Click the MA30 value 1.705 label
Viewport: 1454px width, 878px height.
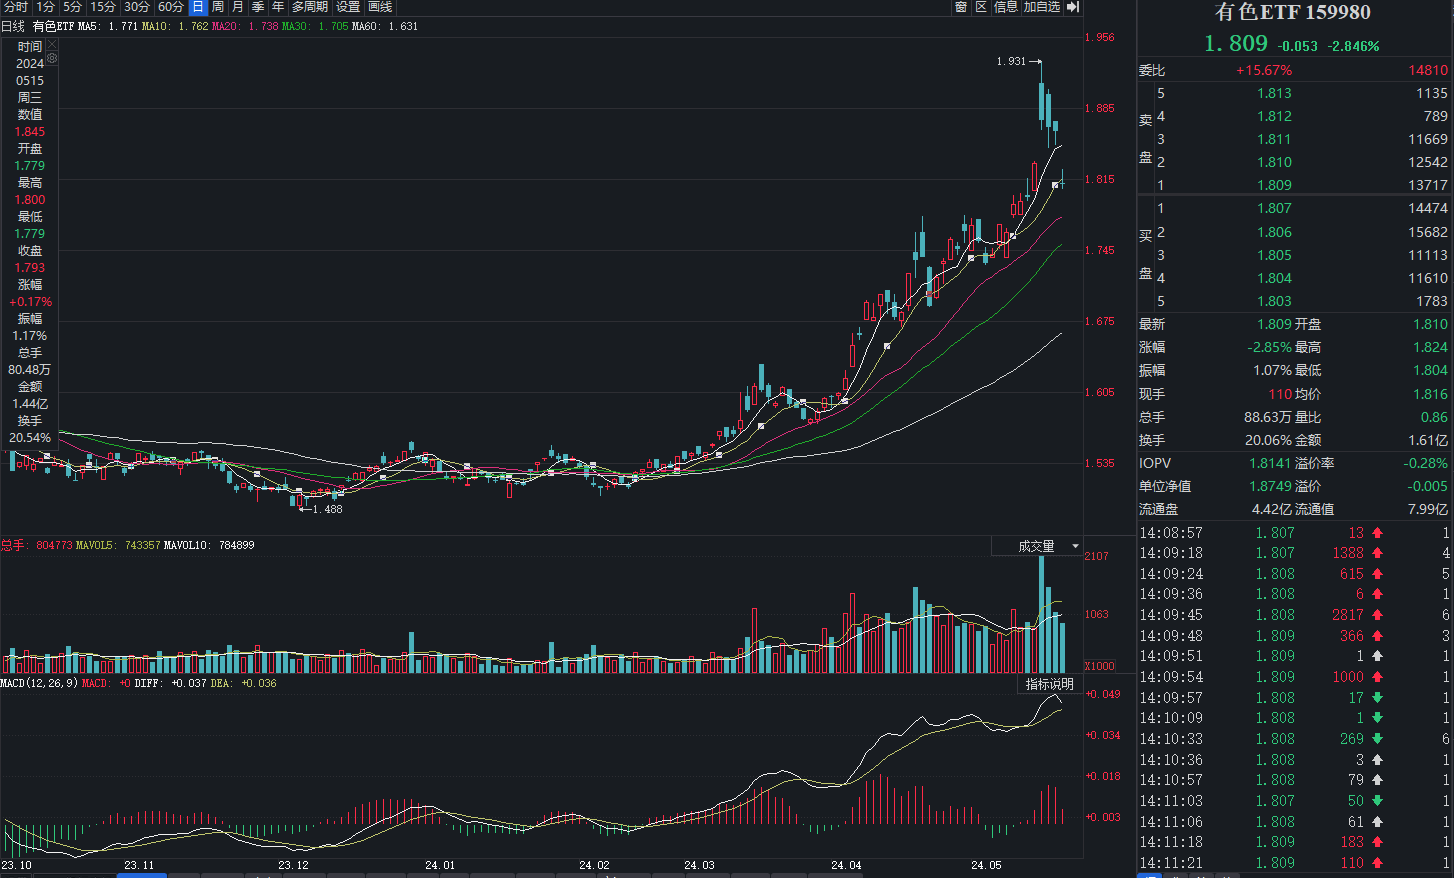(x=315, y=26)
